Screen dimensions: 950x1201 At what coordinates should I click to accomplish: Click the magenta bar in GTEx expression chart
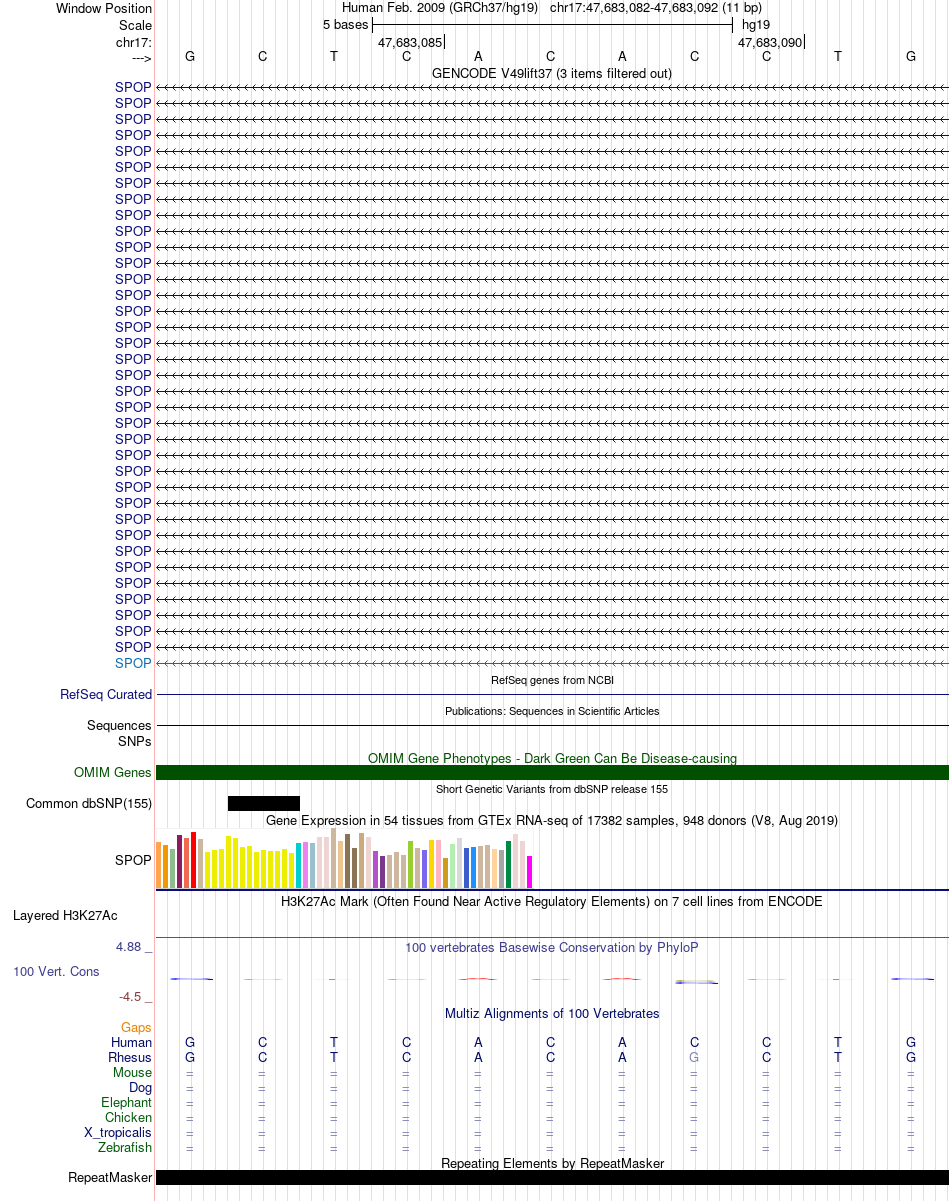530,872
